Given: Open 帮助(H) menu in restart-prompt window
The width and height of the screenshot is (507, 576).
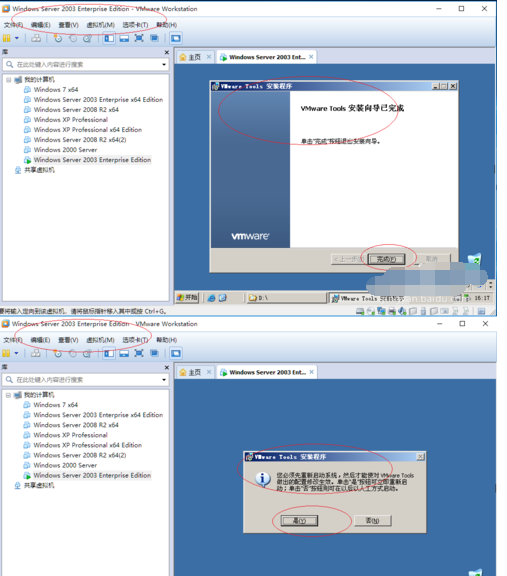Looking at the screenshot, I should [166, 340].
